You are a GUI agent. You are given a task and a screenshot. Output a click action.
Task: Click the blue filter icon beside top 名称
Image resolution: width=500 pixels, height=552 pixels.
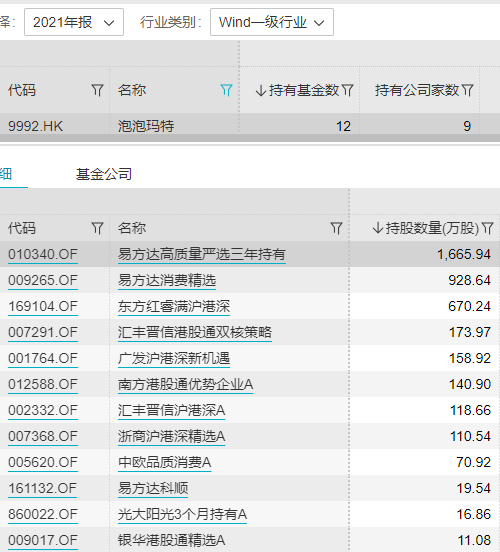(x=226, y=90)
